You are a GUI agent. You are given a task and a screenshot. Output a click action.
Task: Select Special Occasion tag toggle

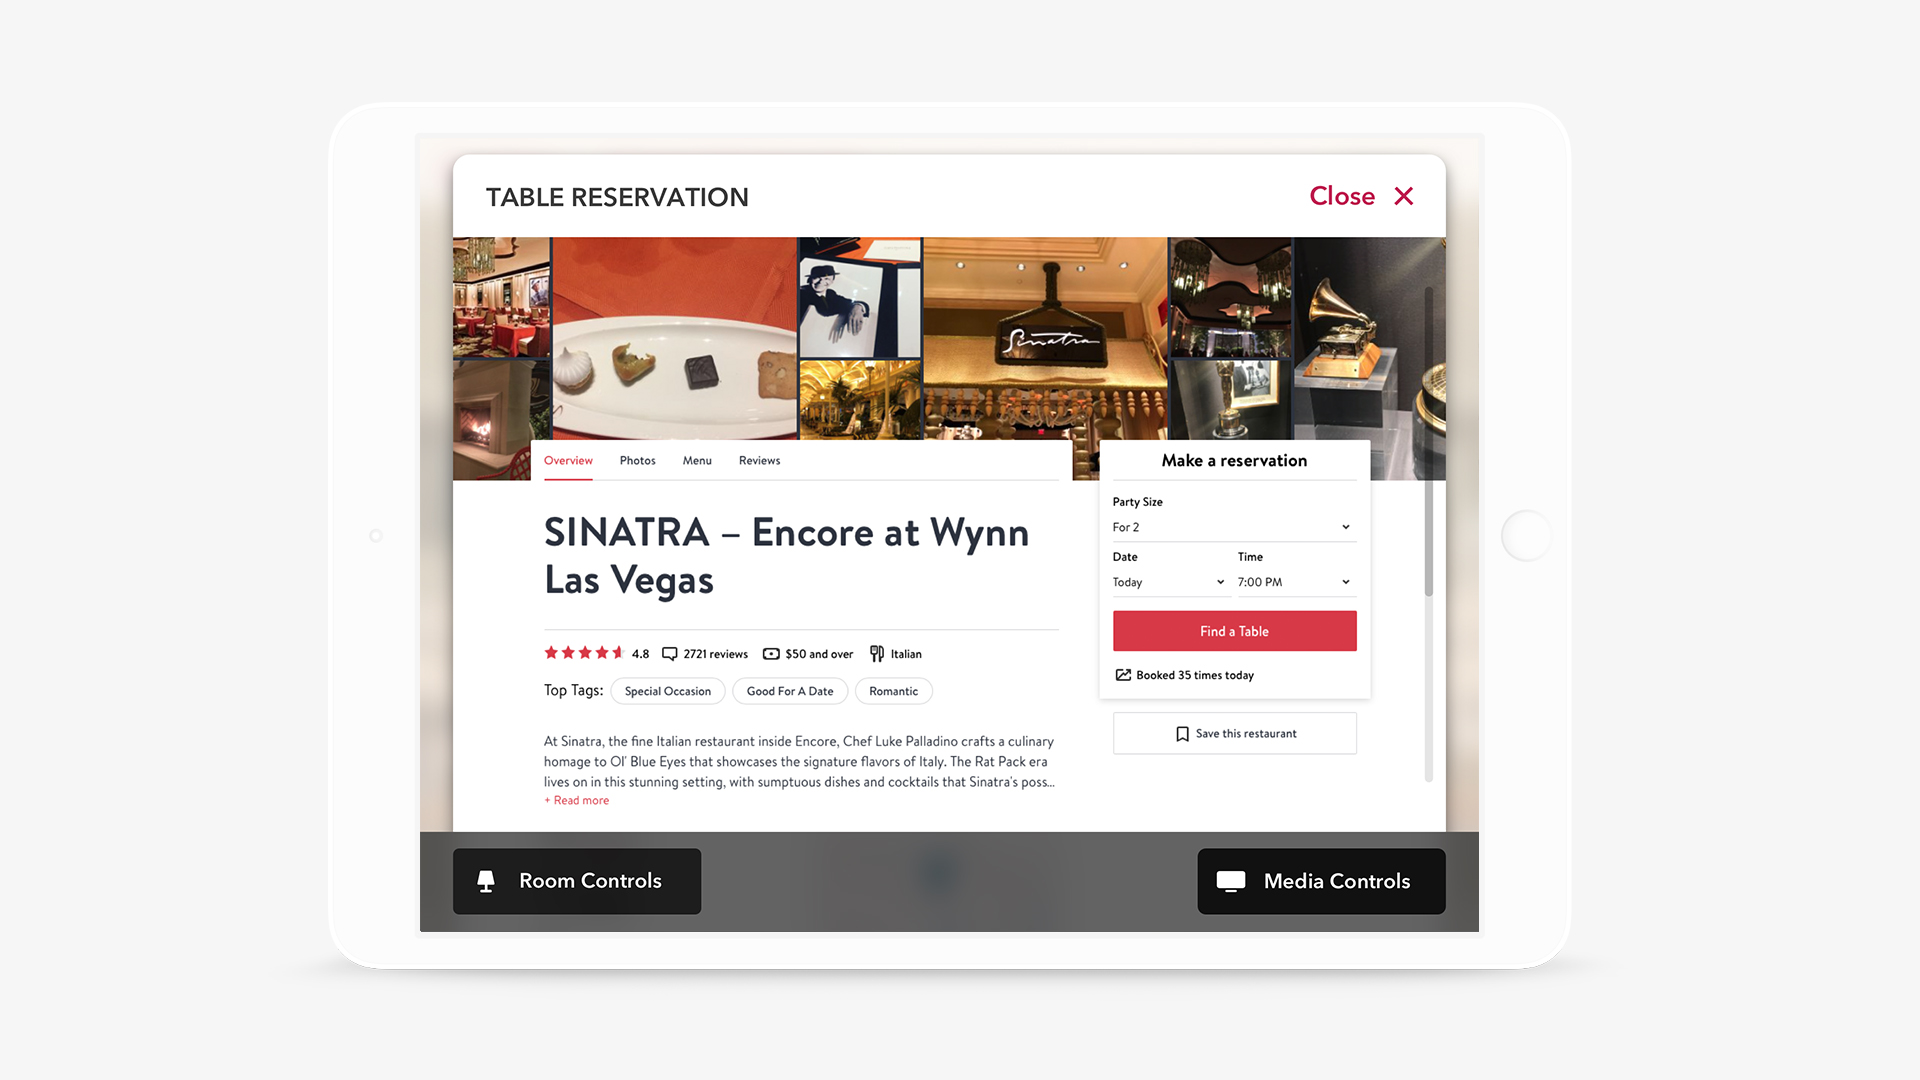point(666,691)
